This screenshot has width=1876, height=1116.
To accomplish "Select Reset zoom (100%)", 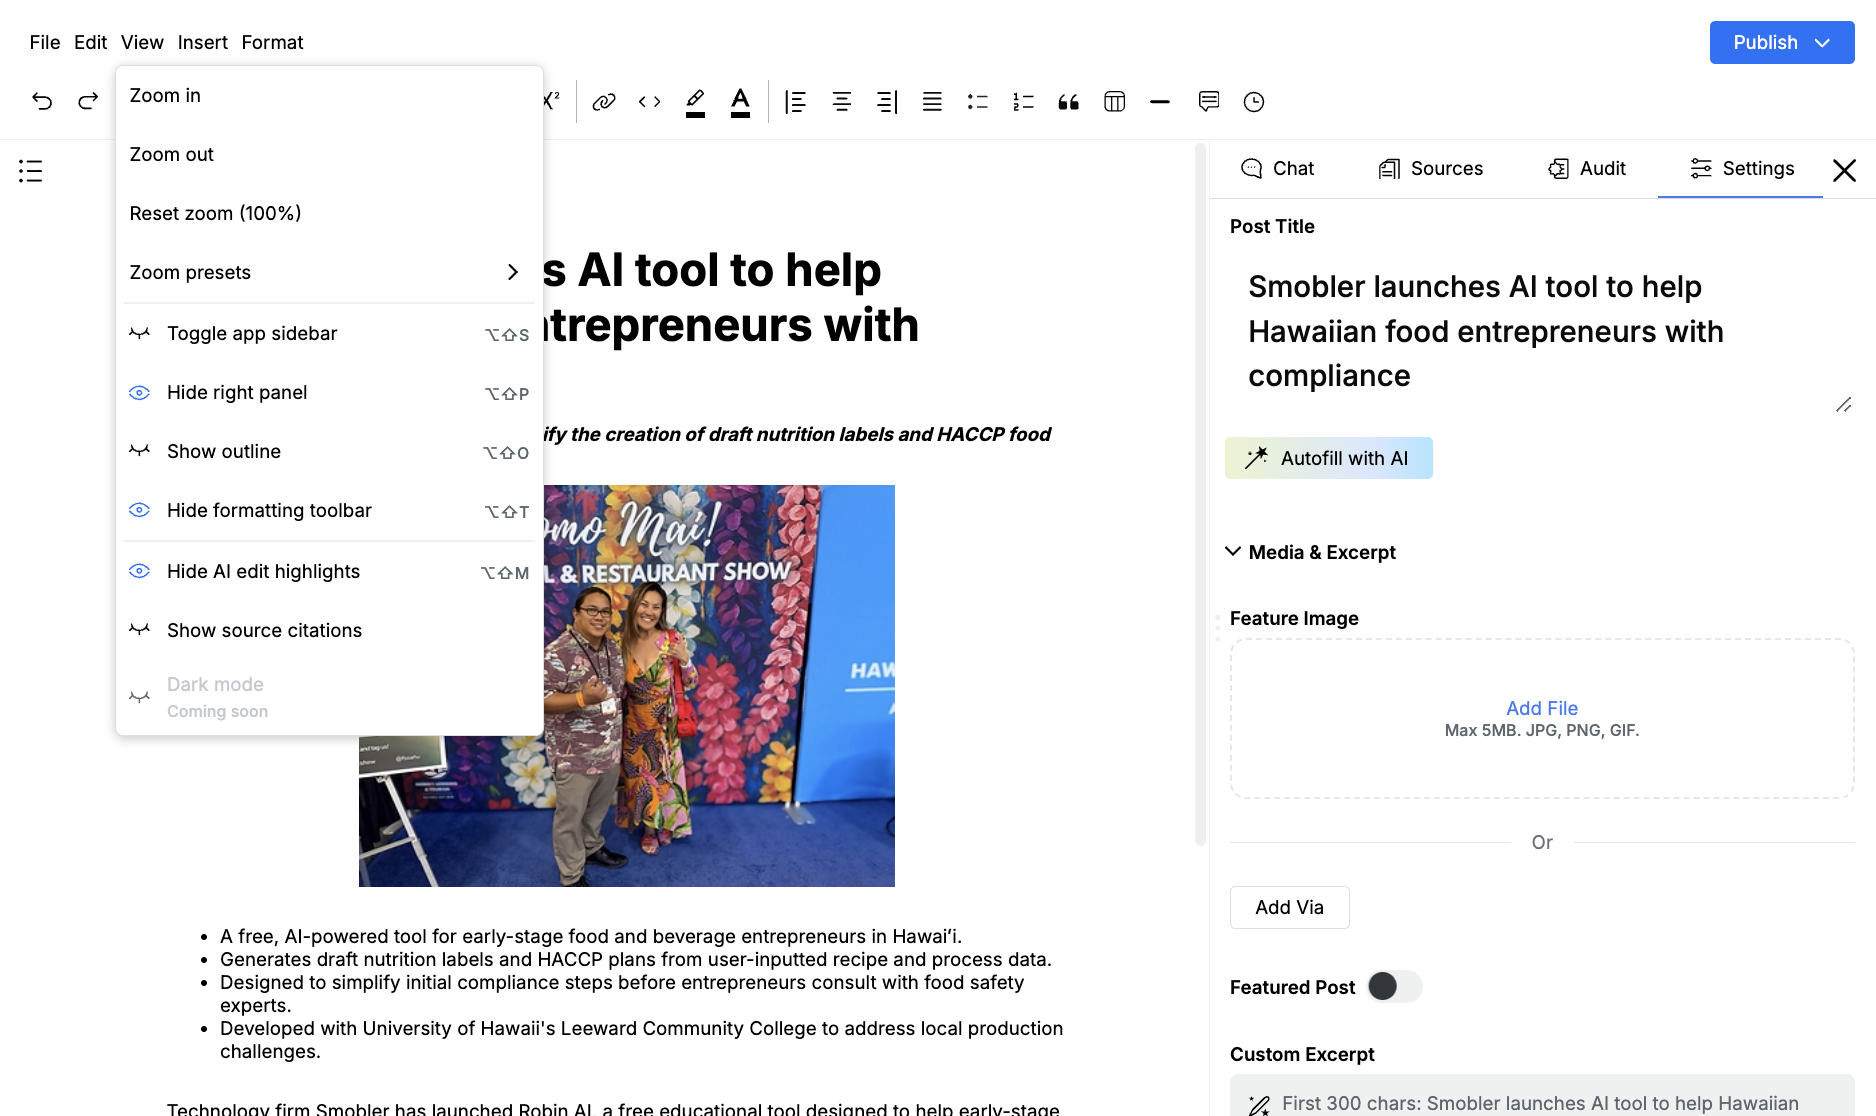I will [329, 214].
